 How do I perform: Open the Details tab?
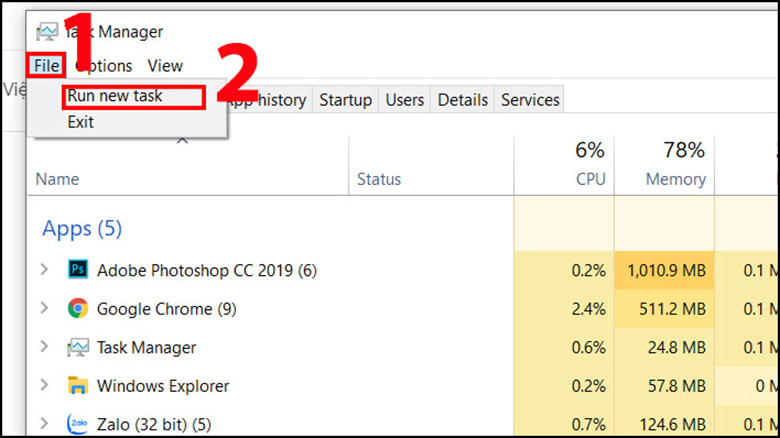coord(463,100)
